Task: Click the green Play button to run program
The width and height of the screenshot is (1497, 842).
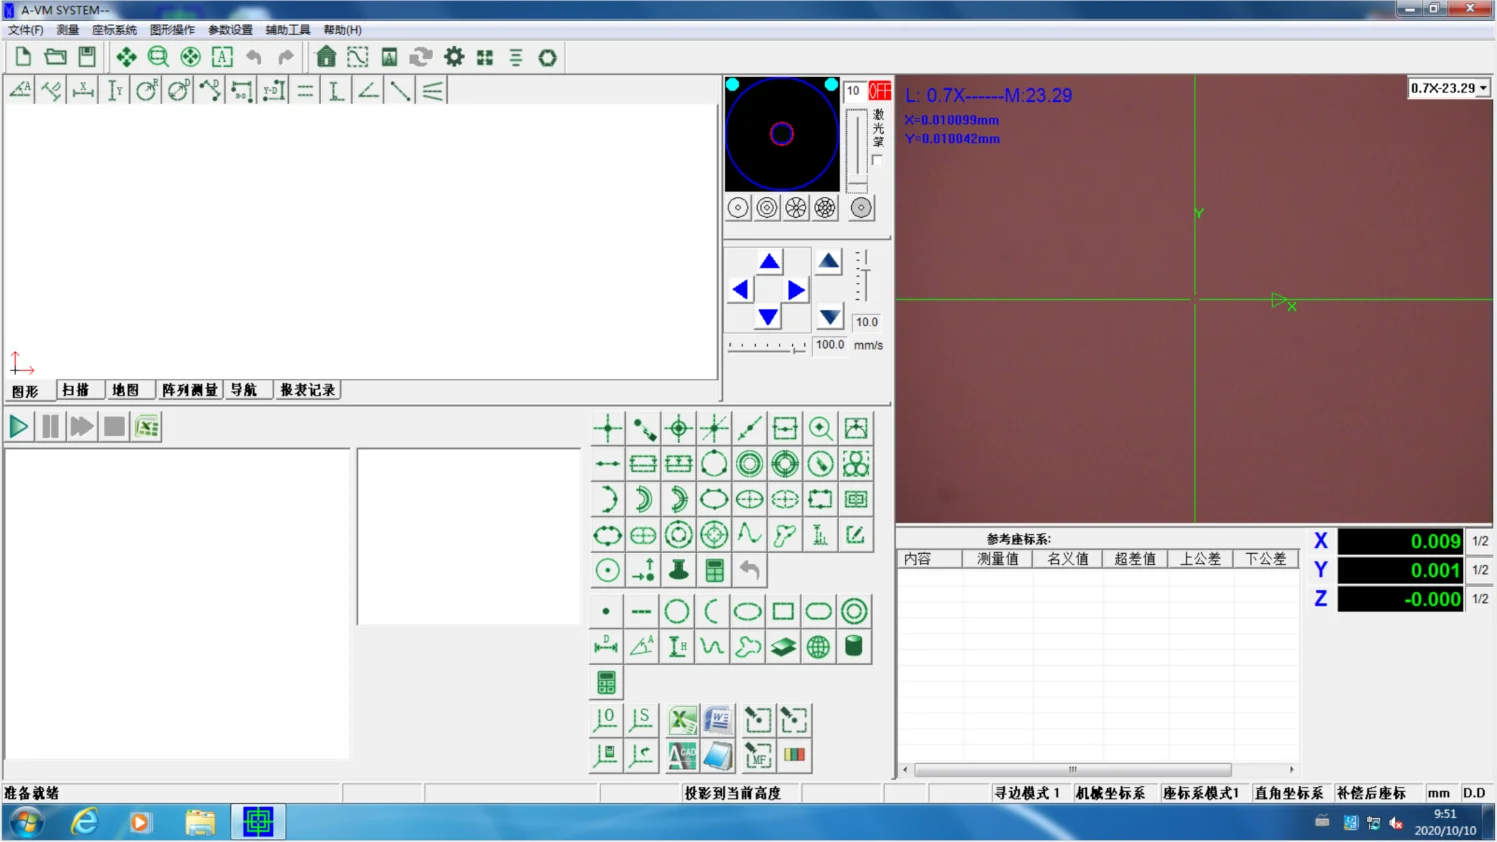Action: 19,427
